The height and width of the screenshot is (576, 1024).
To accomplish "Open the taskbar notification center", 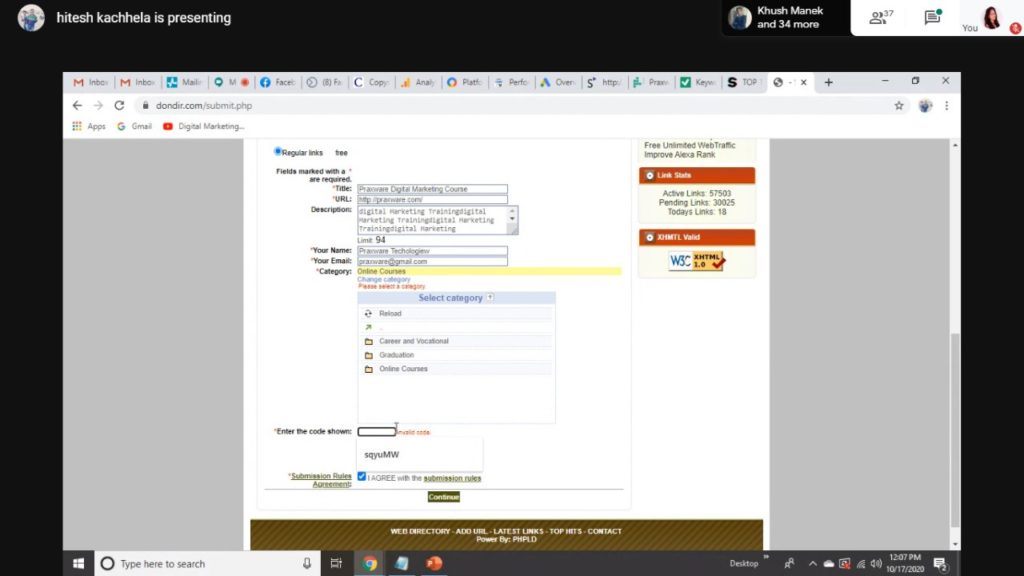I will pyautogui.click(x=940, y=564).
